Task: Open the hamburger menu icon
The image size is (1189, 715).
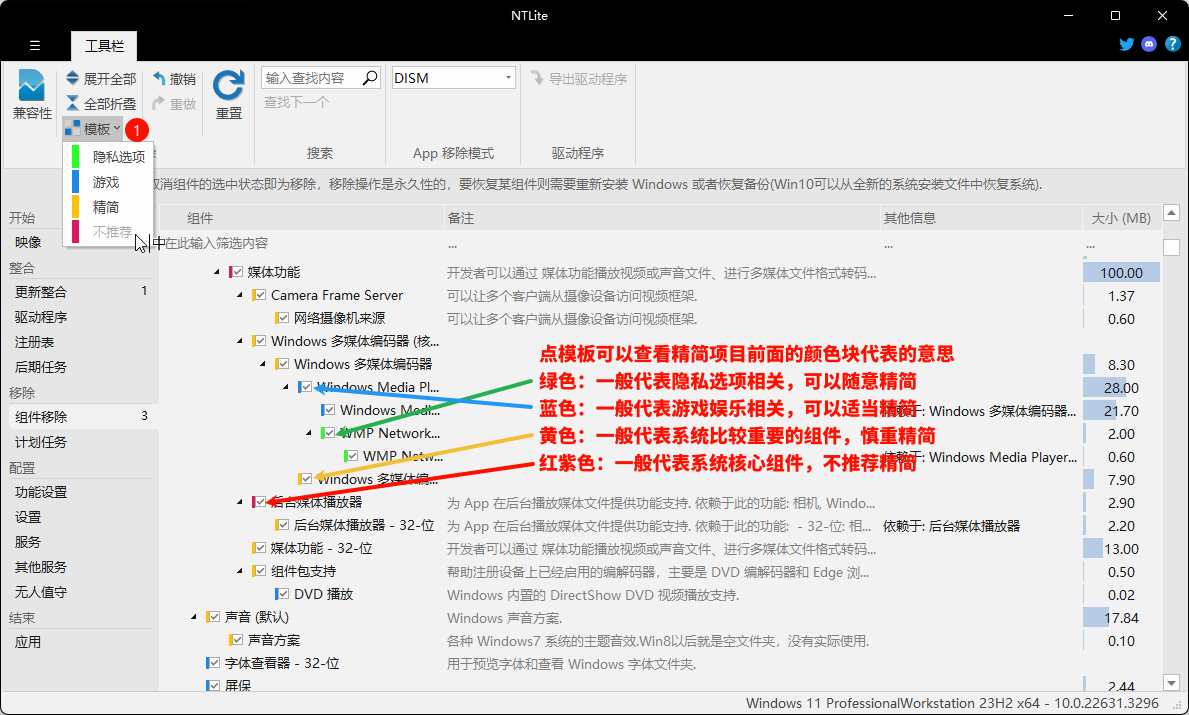Action: [x=35, y=45]
